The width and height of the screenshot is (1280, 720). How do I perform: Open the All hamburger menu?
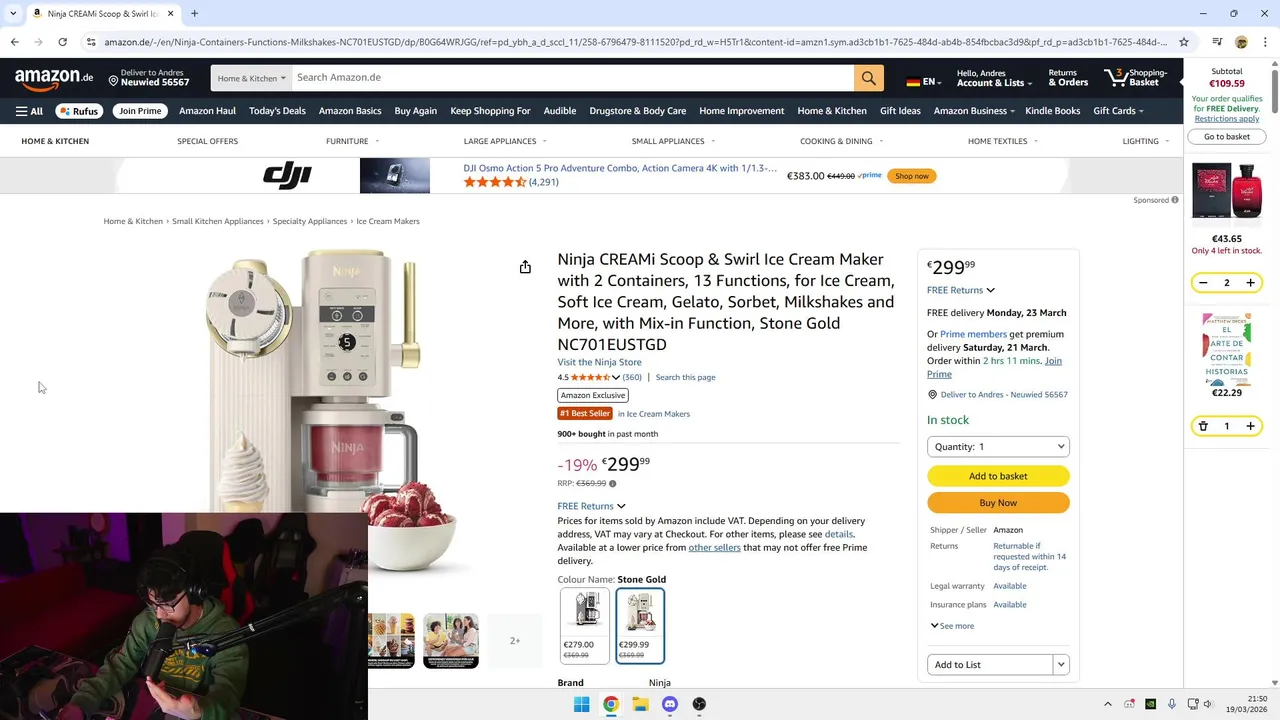click(29, 111)
